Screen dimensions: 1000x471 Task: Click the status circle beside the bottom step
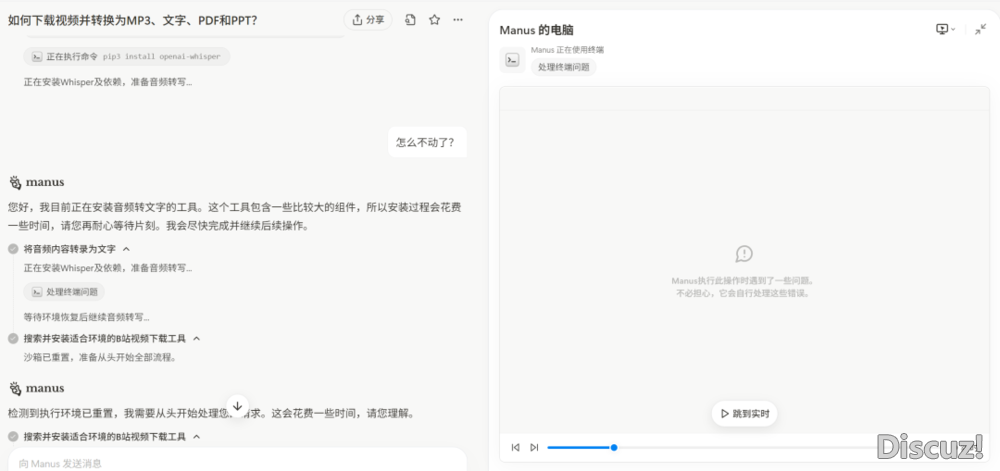click(13, 437)
